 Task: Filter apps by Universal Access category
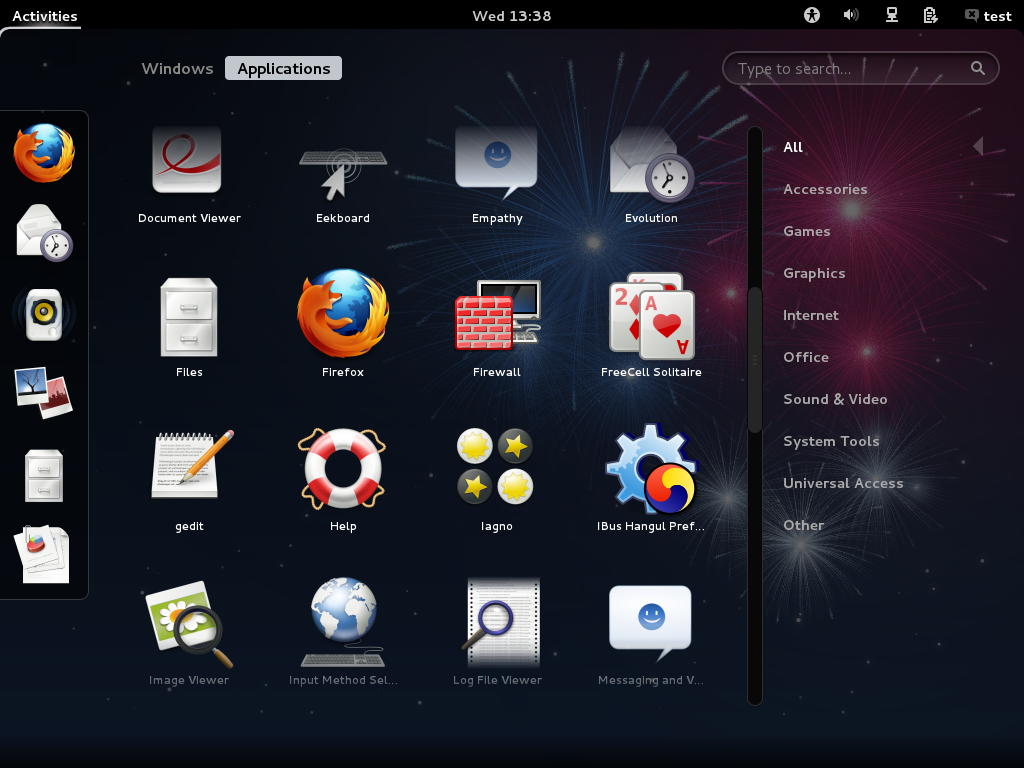pos(843,483)
